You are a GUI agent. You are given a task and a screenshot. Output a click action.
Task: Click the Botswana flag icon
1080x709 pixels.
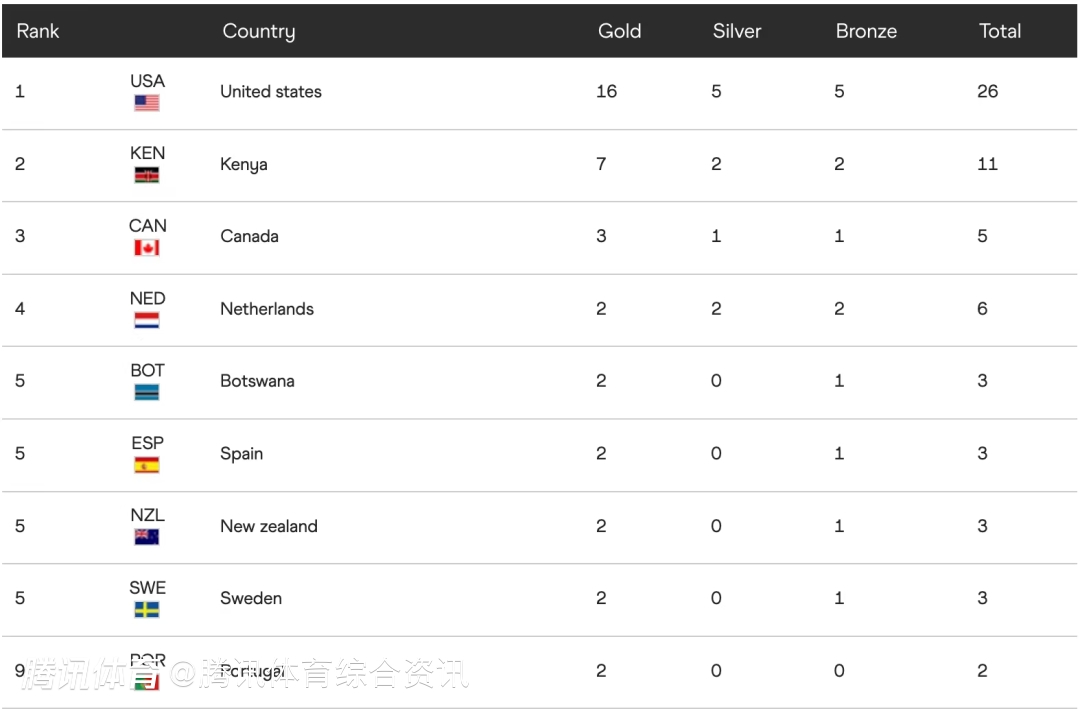tap(147, 393)
